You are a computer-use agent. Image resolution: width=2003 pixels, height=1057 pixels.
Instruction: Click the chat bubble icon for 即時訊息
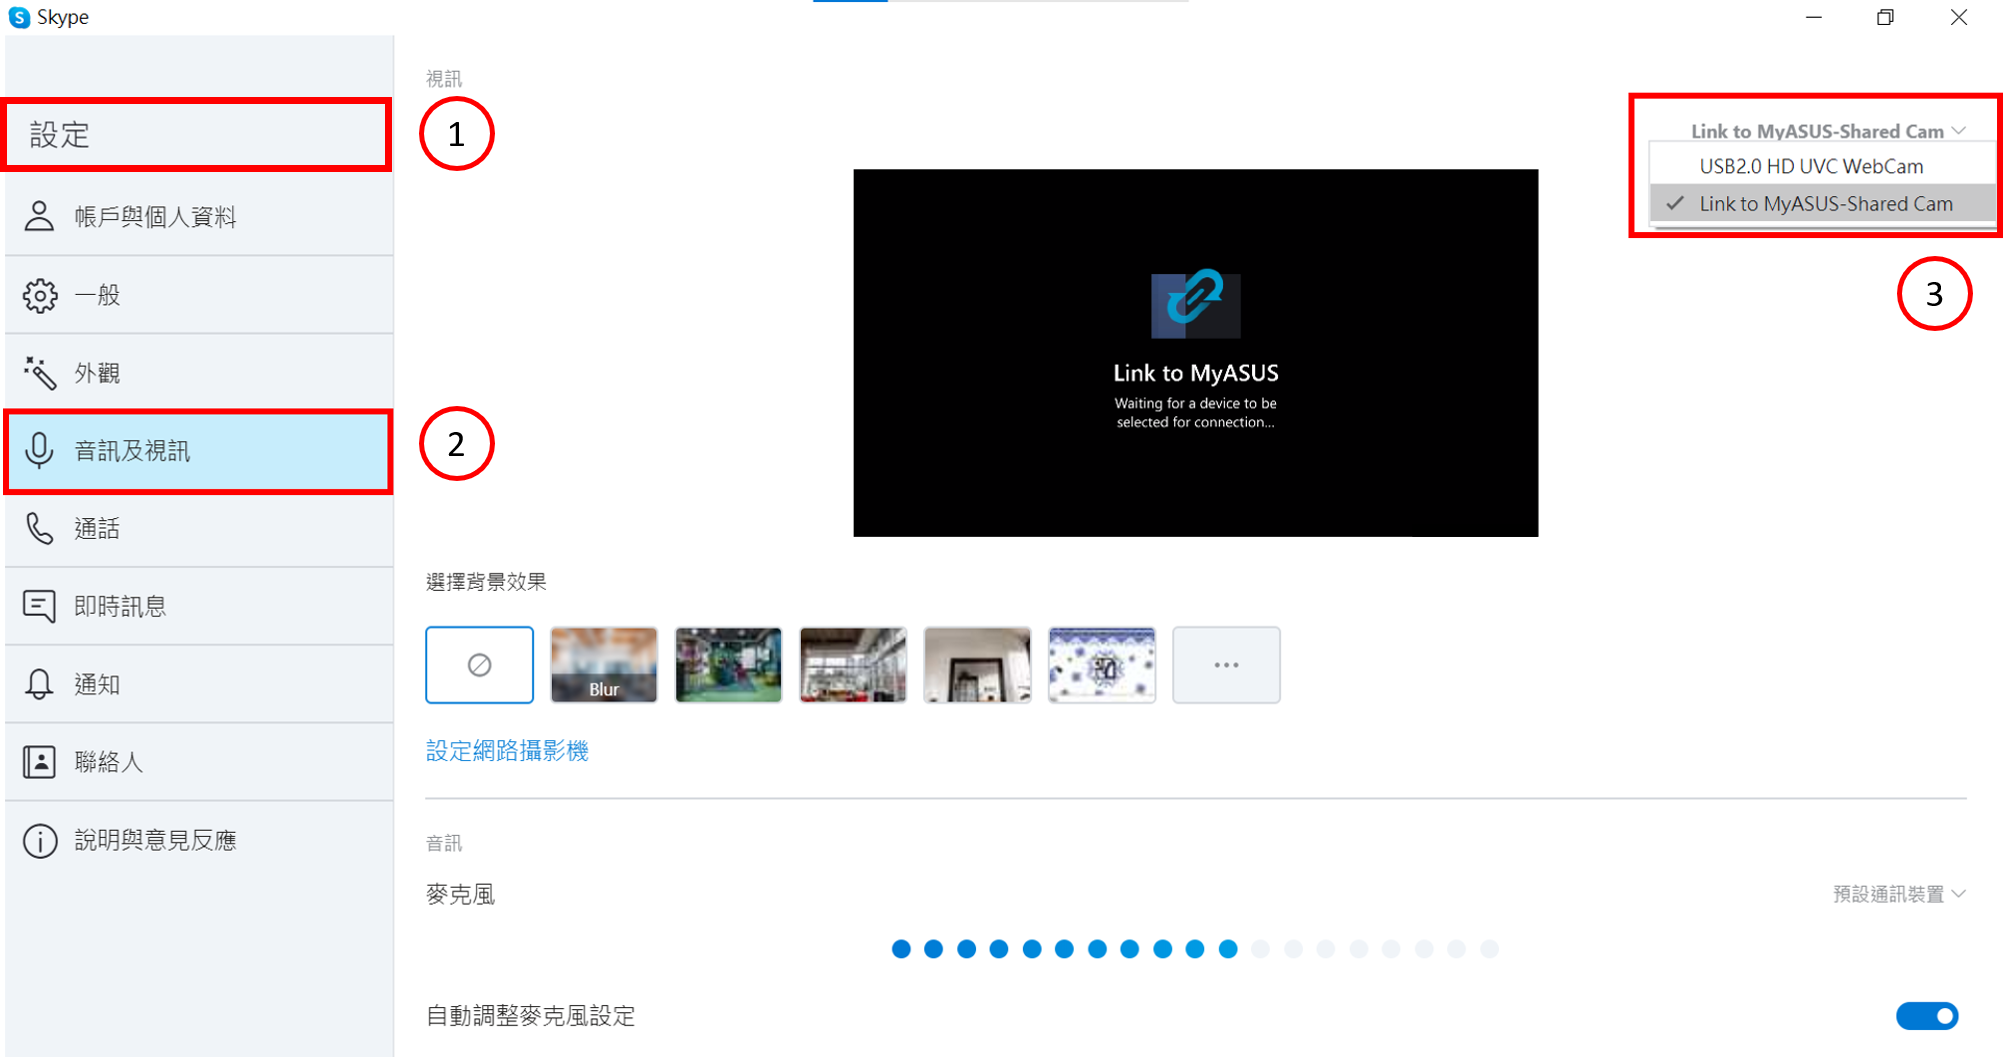tap(39, 606)
